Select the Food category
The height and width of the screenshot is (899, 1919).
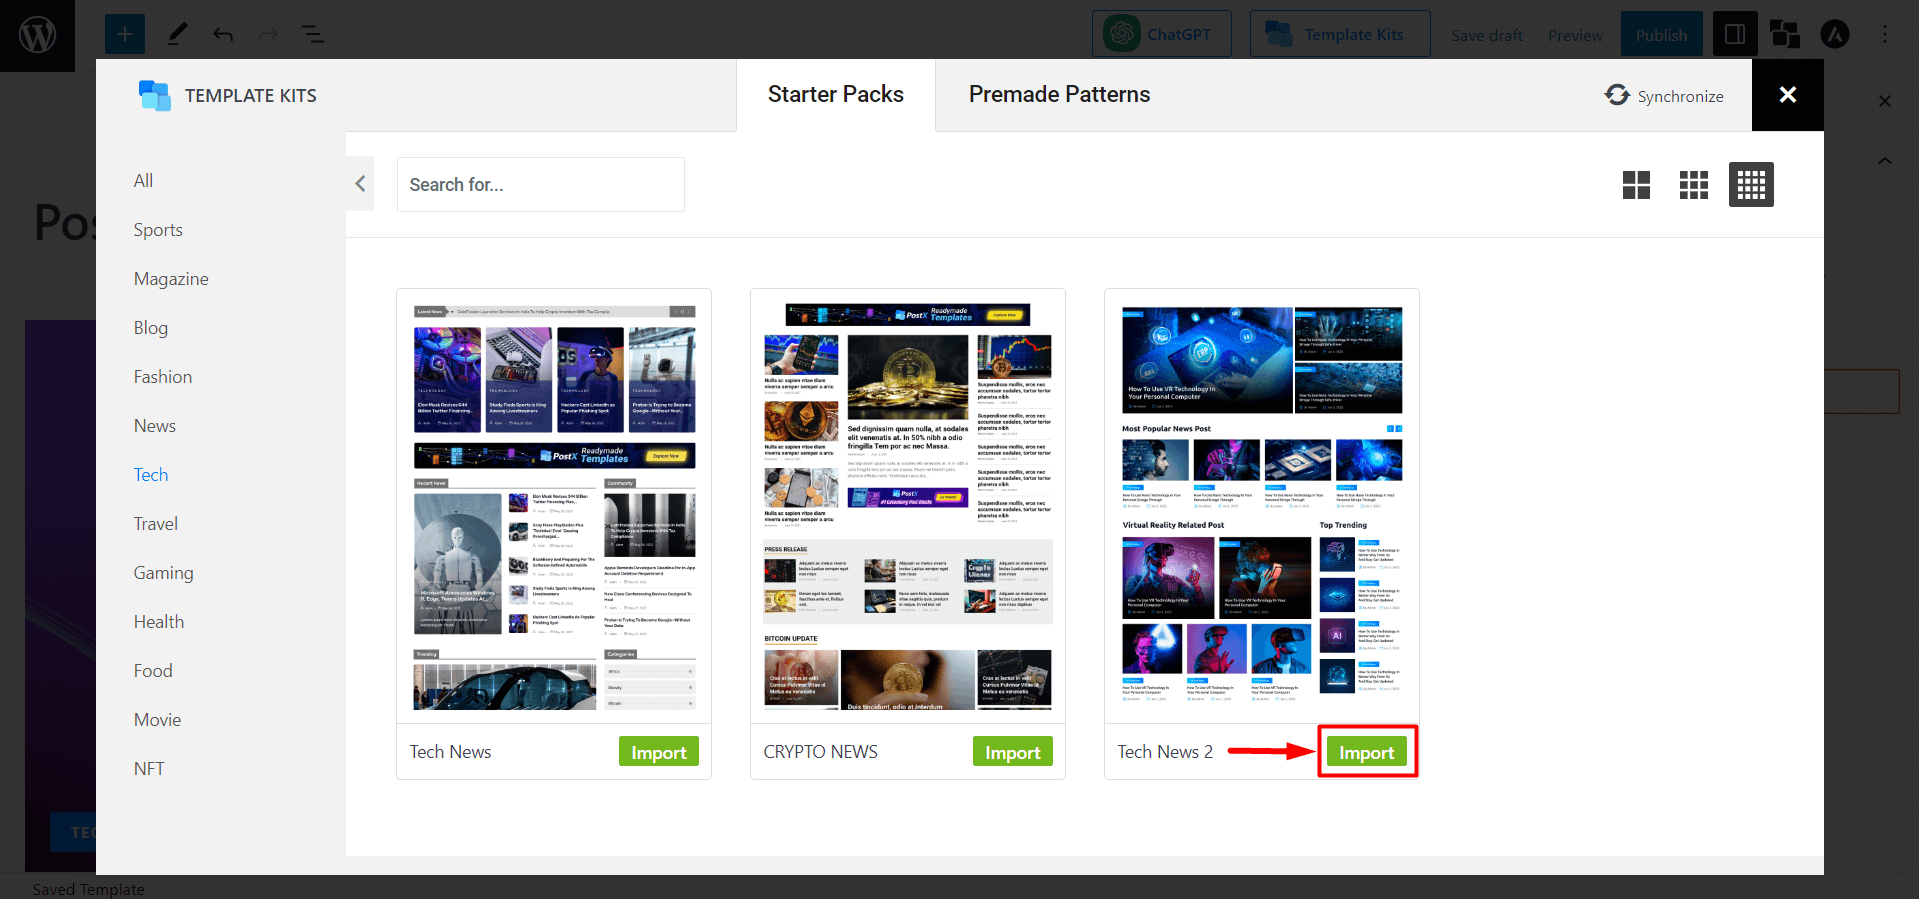click(153, 671)
